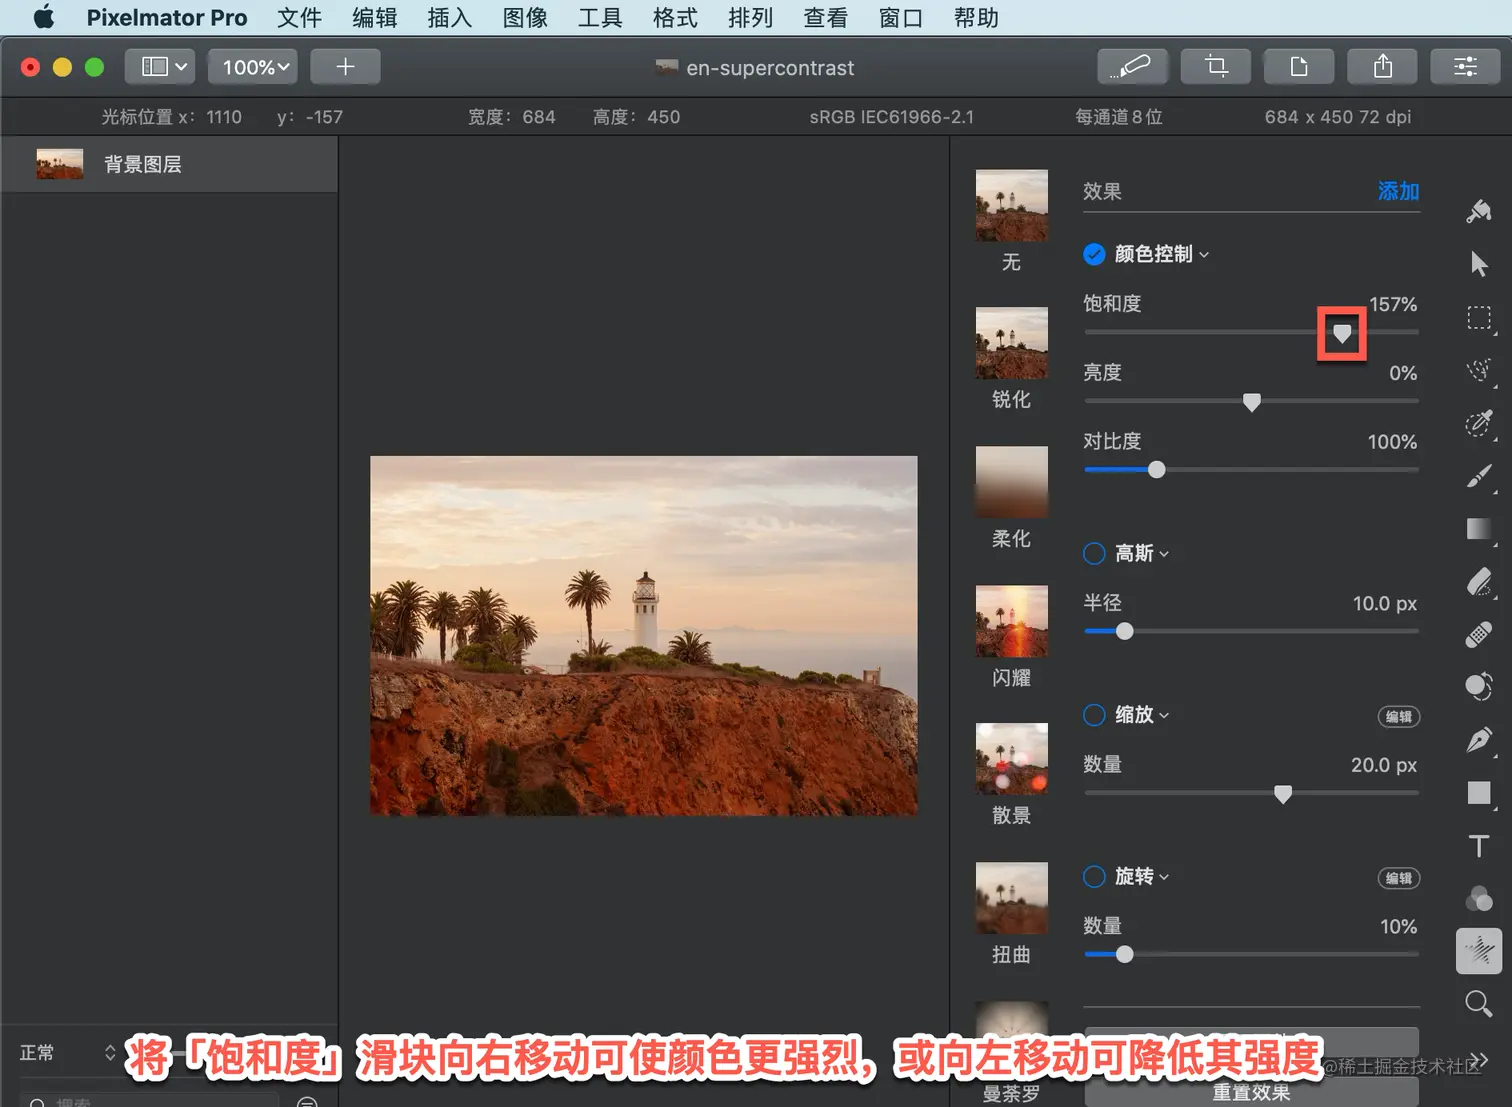Image resolution: width=1512 pixels, height=1107 pixels.
Task: Open the 查看 menu
Action: pyautogui.click(x=825, y=17)
